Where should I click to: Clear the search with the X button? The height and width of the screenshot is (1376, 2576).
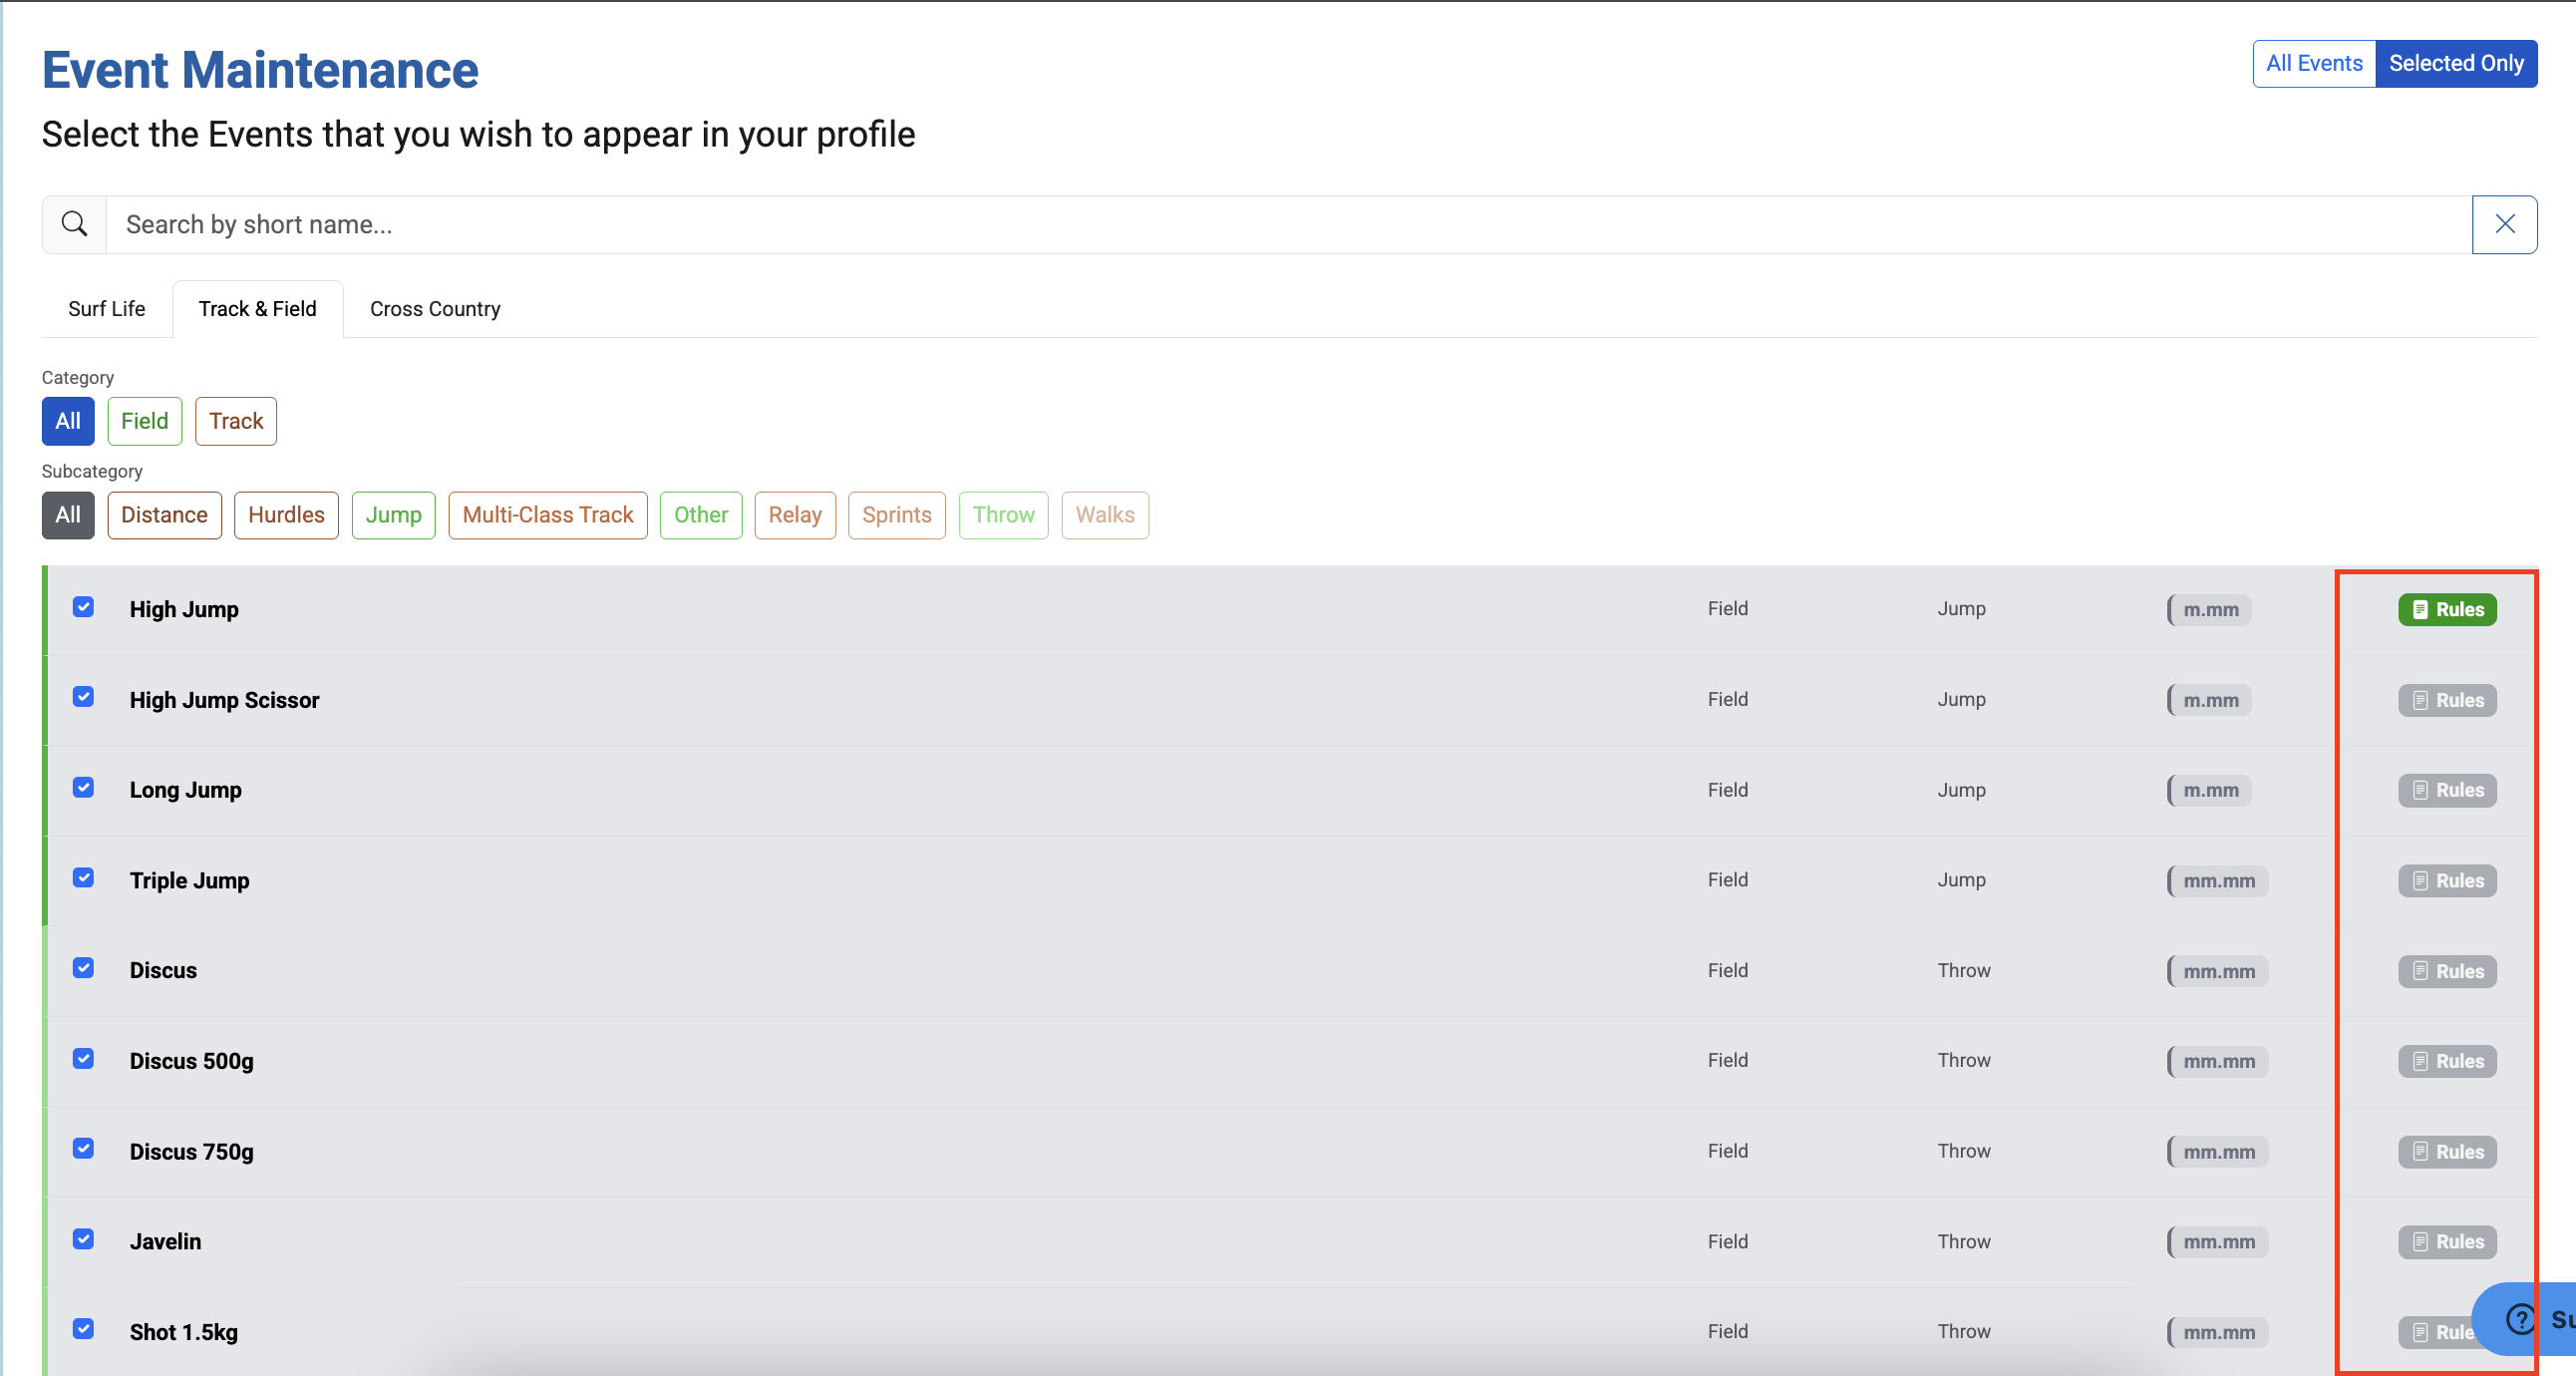pos(2504,224)
